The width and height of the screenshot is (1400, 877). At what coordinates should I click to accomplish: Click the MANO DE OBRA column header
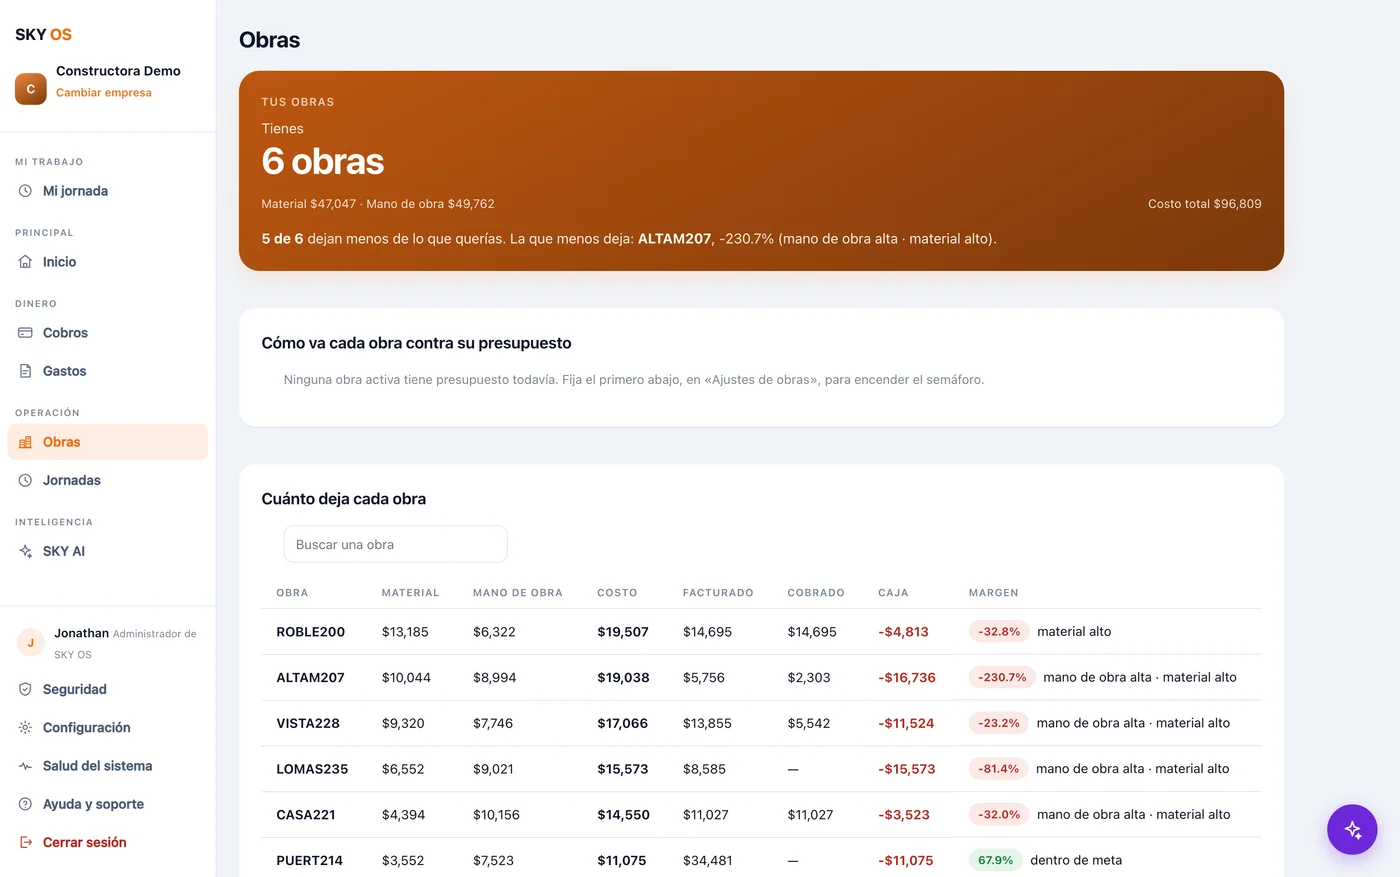click(518, 593)
